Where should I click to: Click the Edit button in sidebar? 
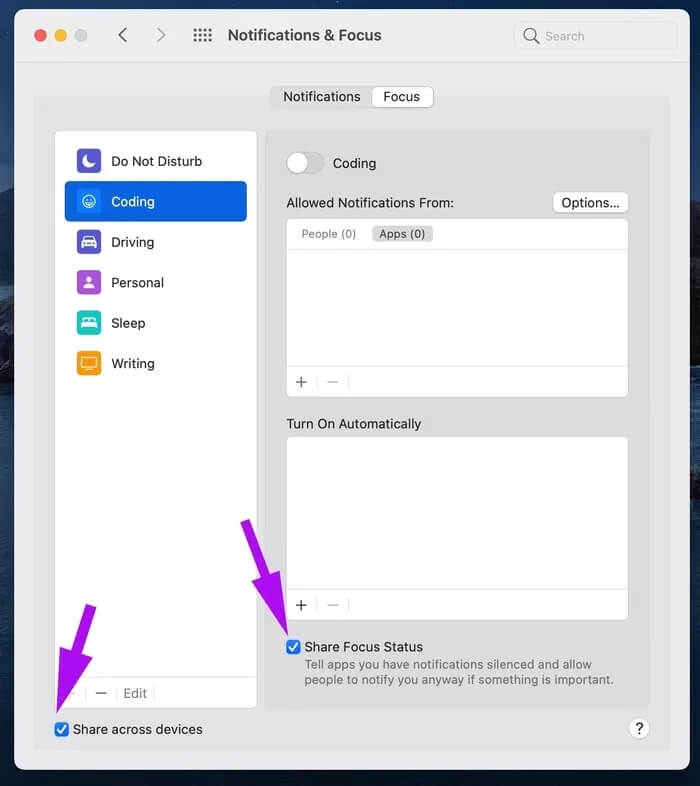pos(135,693)
